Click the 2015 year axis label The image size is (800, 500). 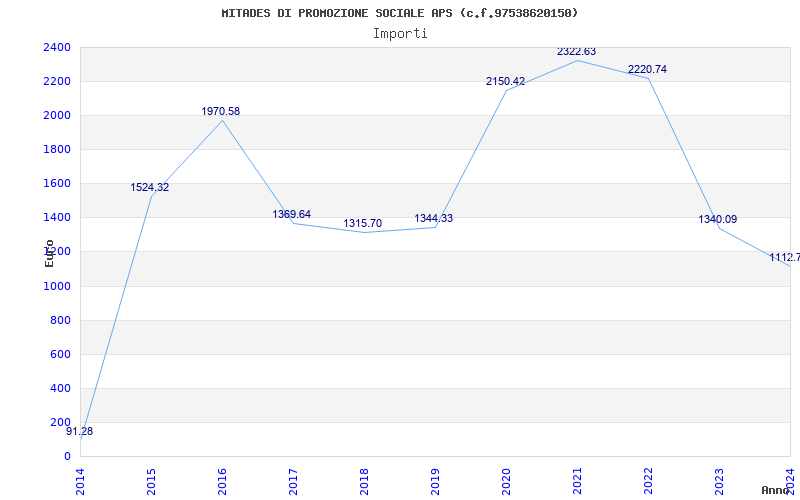pyautogui.click(x=151, y=482)
